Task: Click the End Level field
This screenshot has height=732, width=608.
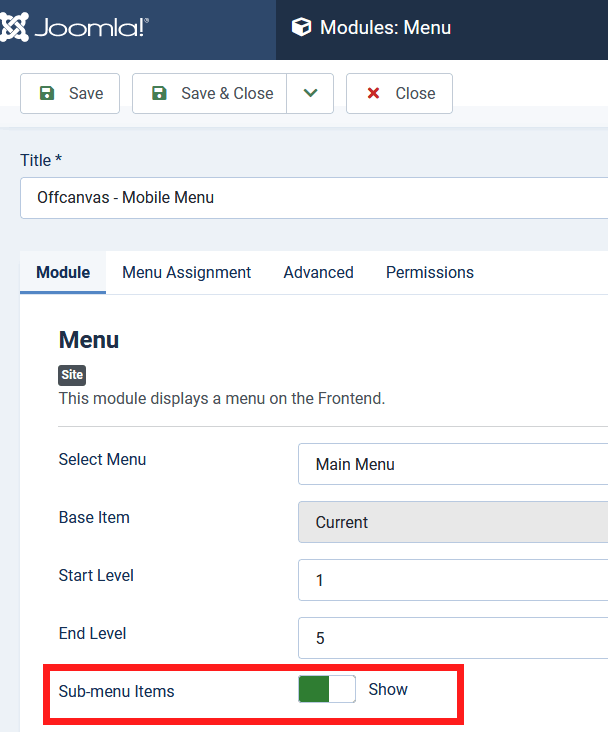Action: coord(452,638)
